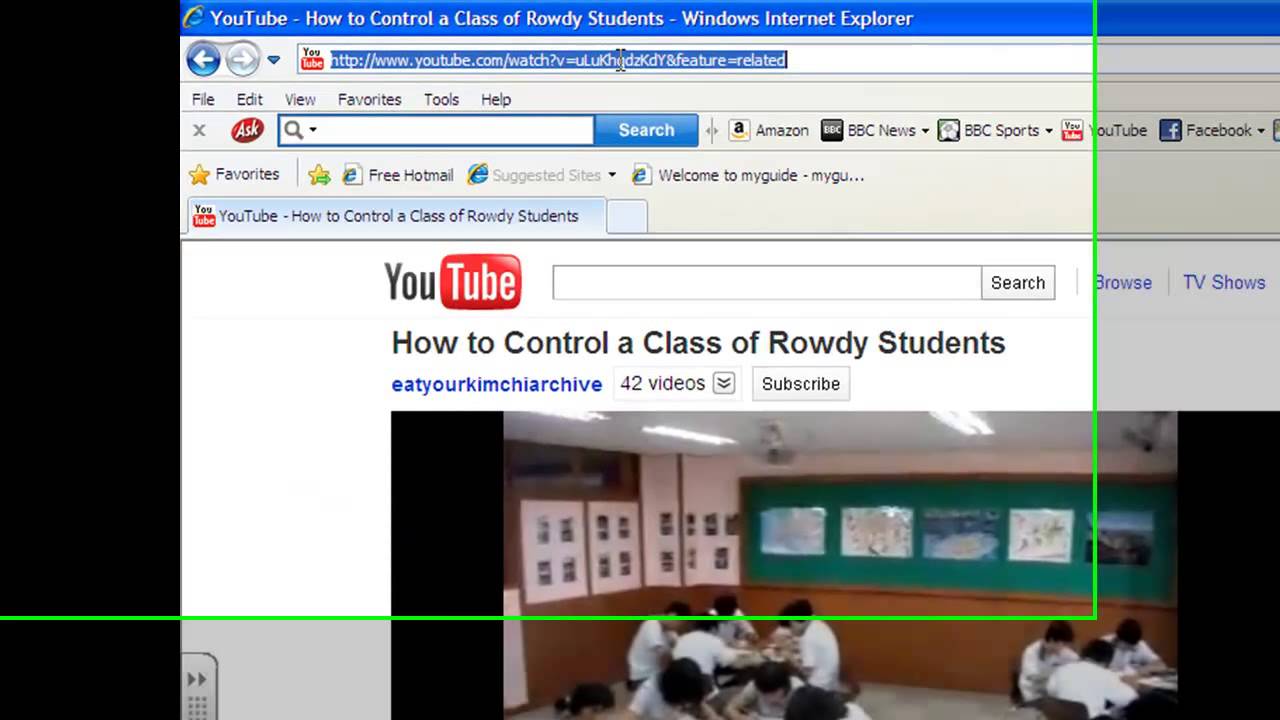1280x720 pixels.
Task: Click the YouTube page Search button
Action: coord(1018,283)
